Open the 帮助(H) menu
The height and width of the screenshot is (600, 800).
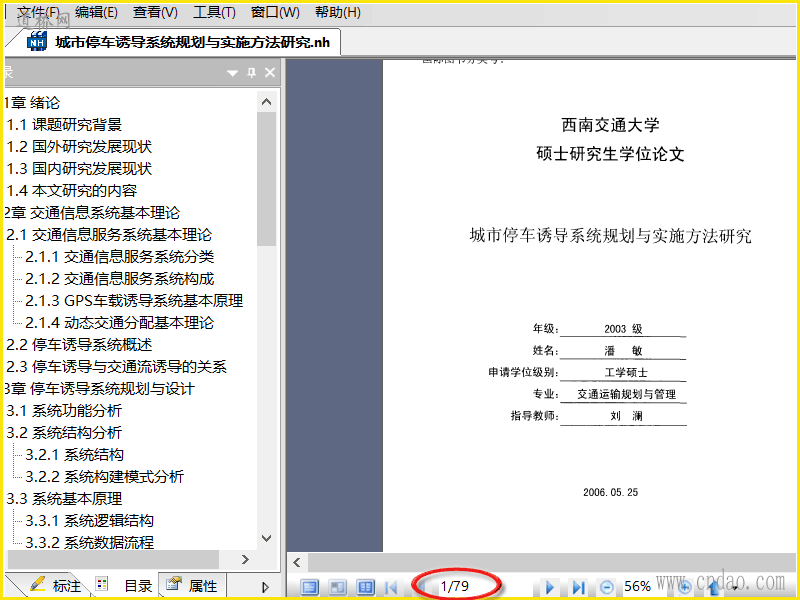pos(338,12)
